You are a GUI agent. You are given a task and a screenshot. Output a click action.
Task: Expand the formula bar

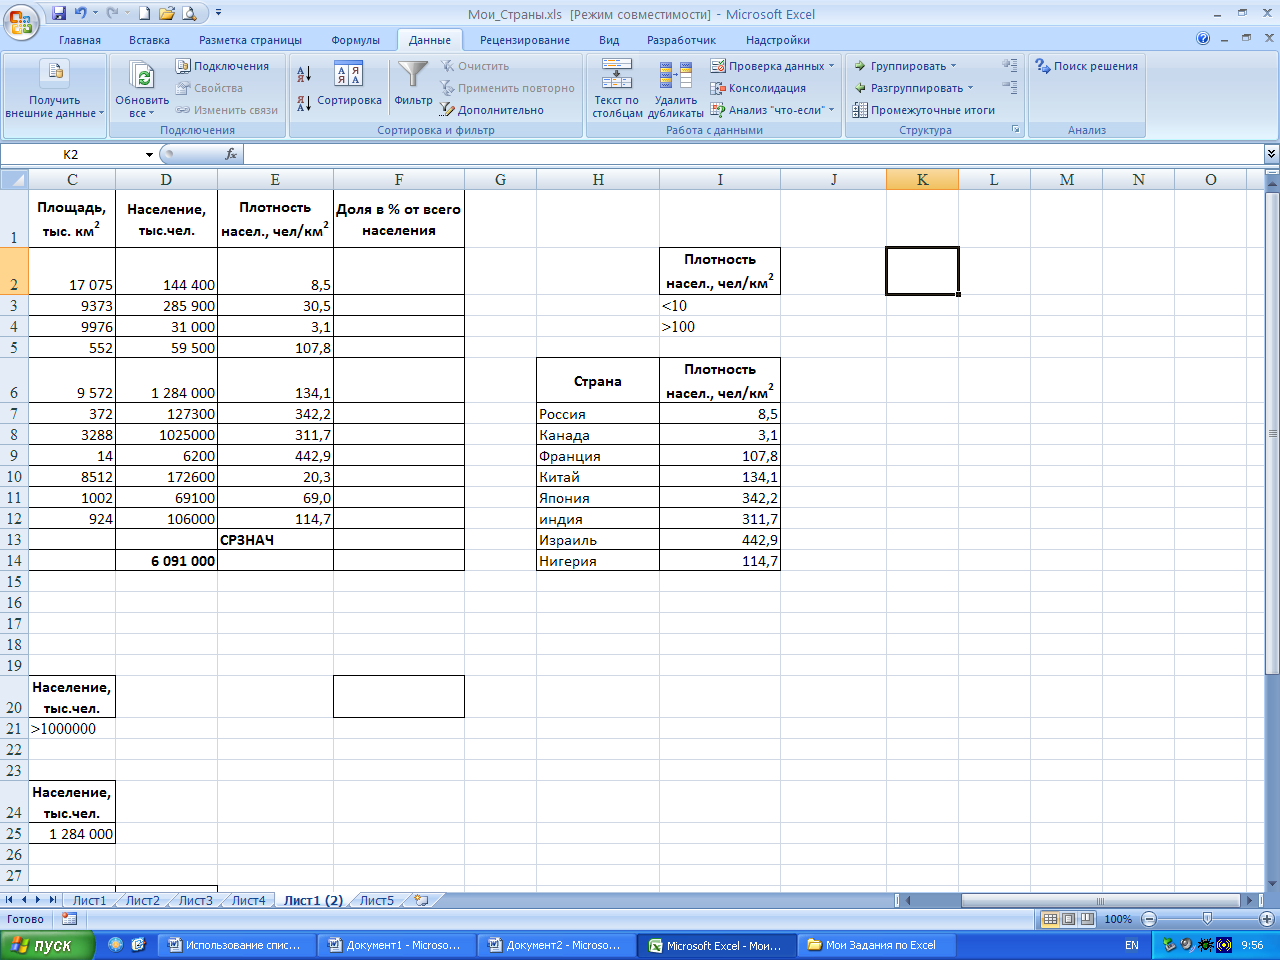(1271, 154)
